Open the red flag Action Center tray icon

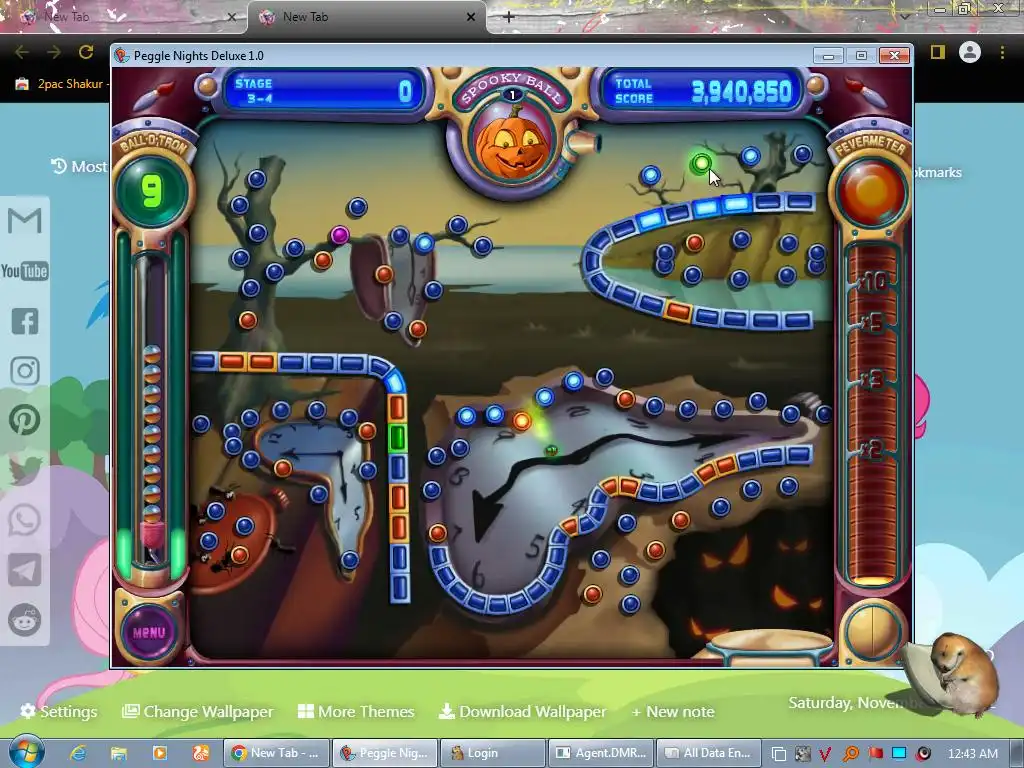tap(875, 754)
